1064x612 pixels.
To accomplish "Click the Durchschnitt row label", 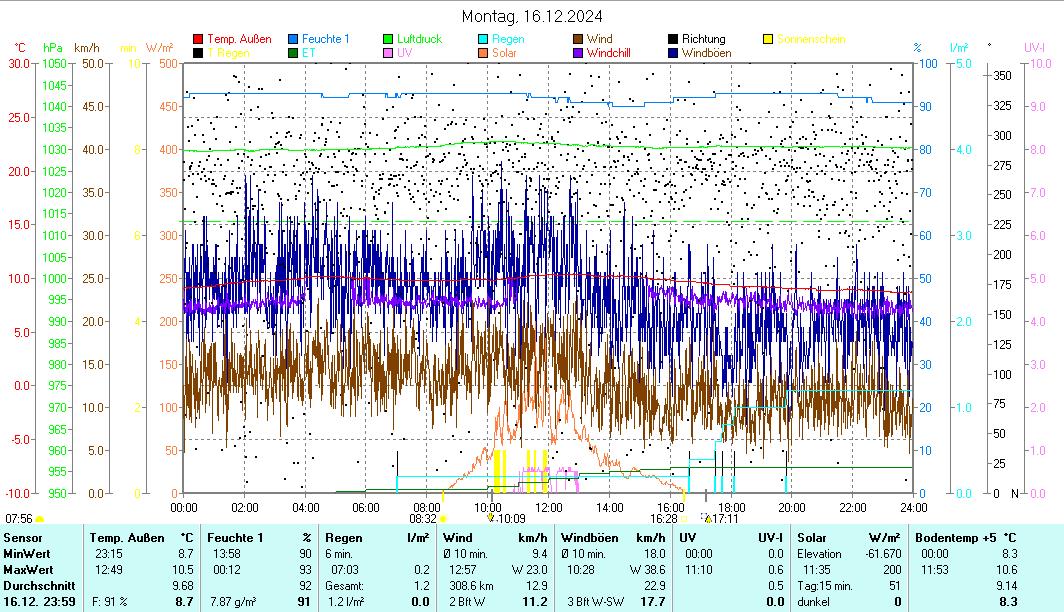I will pos(37,584).
